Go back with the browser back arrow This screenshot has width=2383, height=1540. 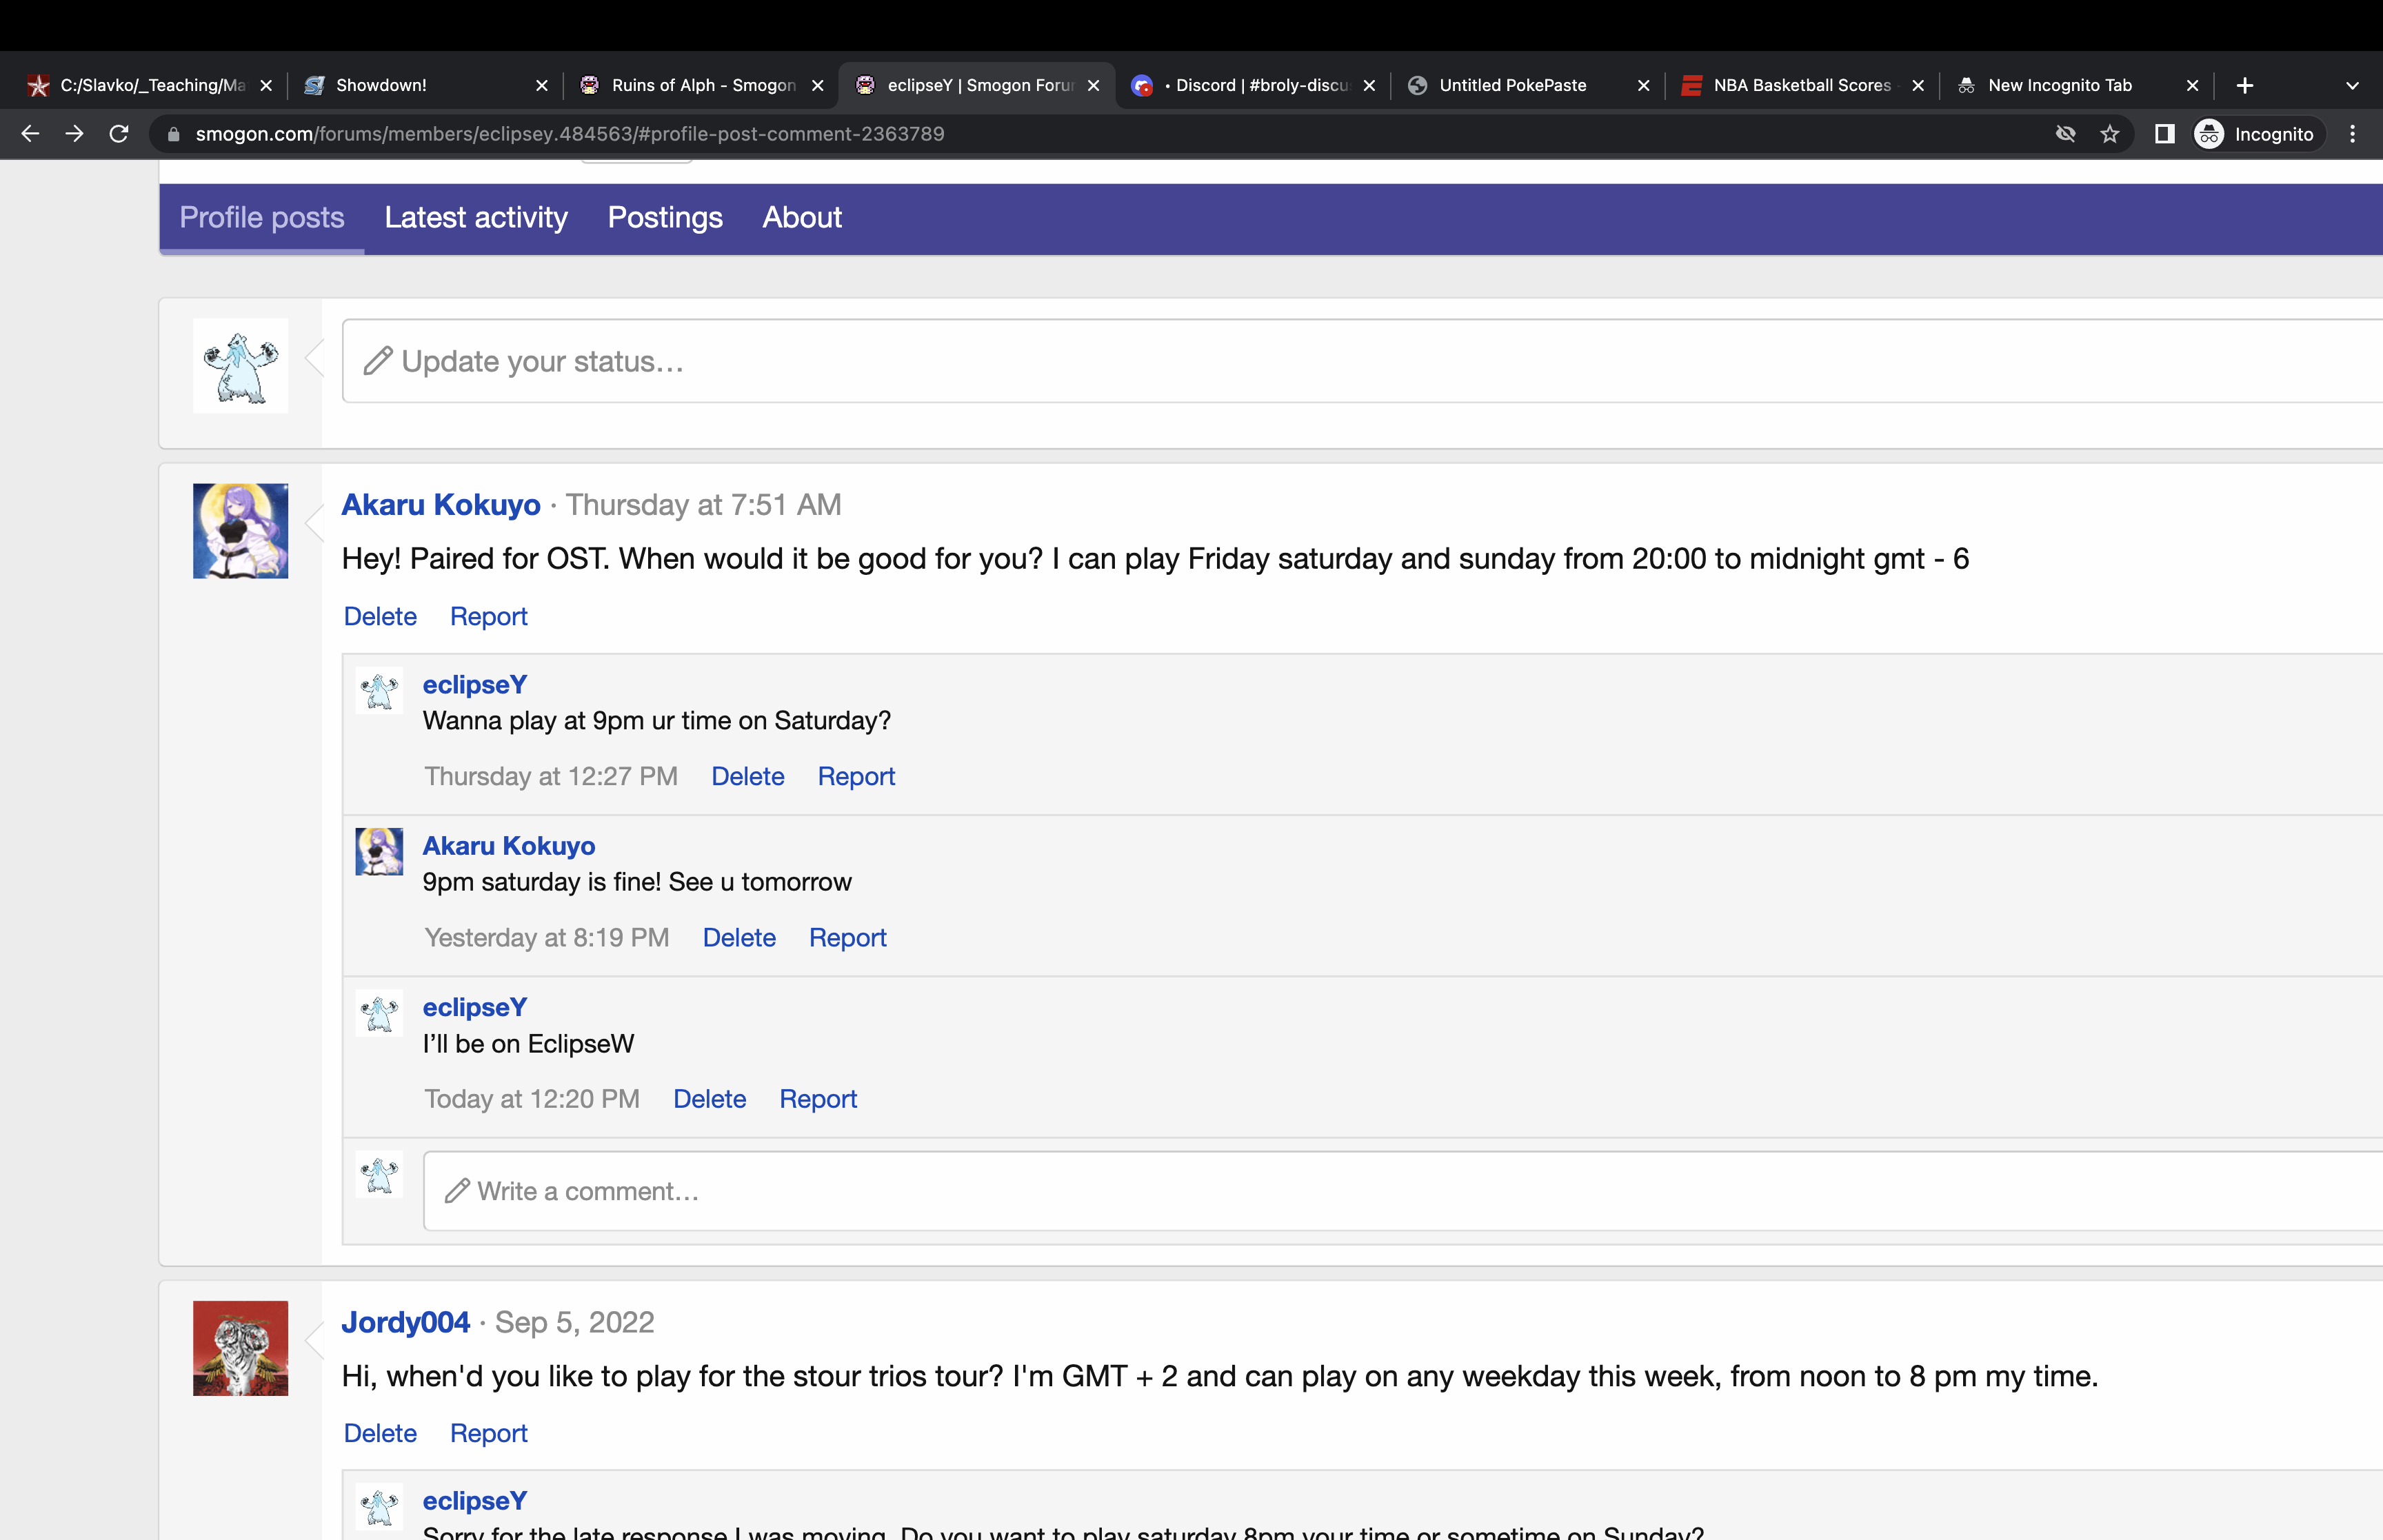(x=30, y=134)
